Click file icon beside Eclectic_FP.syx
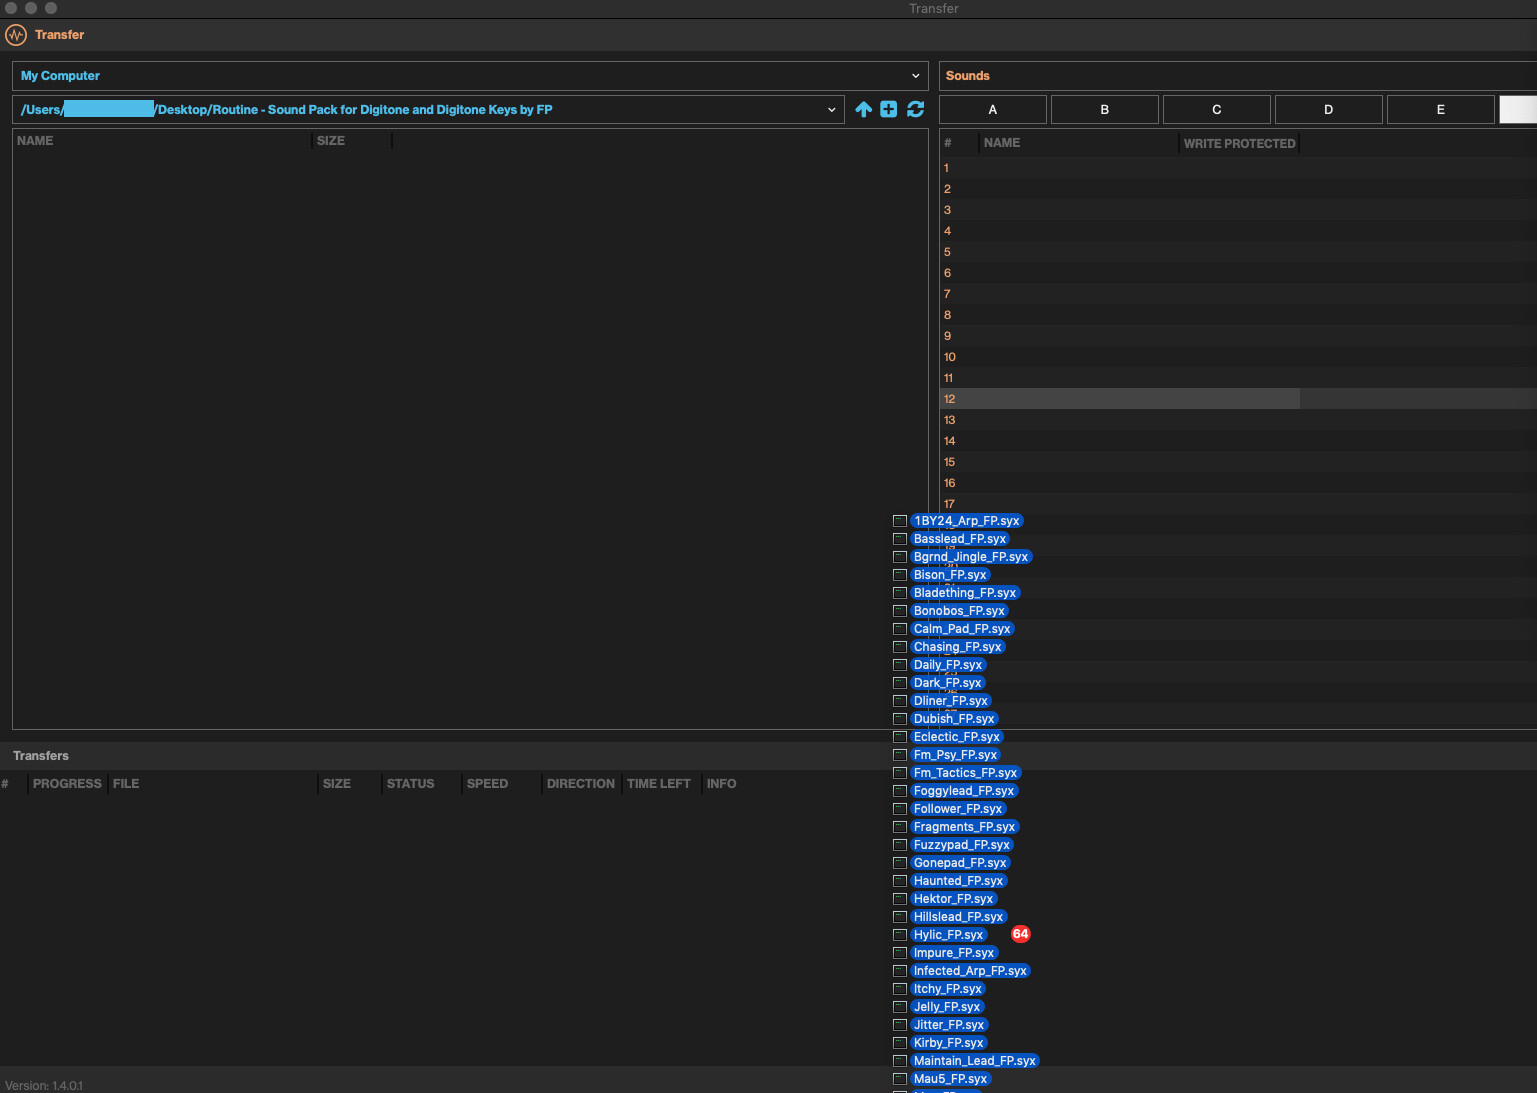Image resolution: width=1537 pixels, height=1093 pixels. [x=900, y=737]
